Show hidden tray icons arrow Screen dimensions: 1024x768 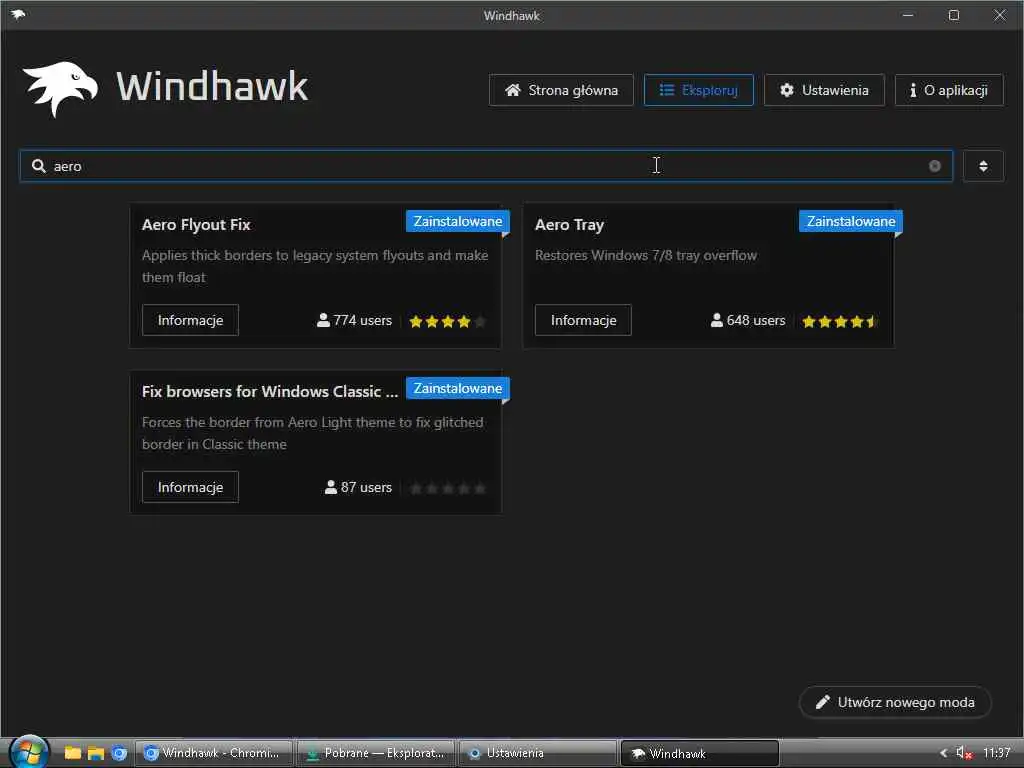943,753
